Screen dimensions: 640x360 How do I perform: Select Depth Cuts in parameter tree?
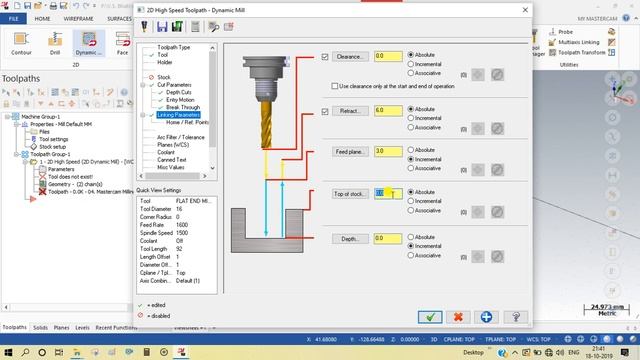[179, 92]
